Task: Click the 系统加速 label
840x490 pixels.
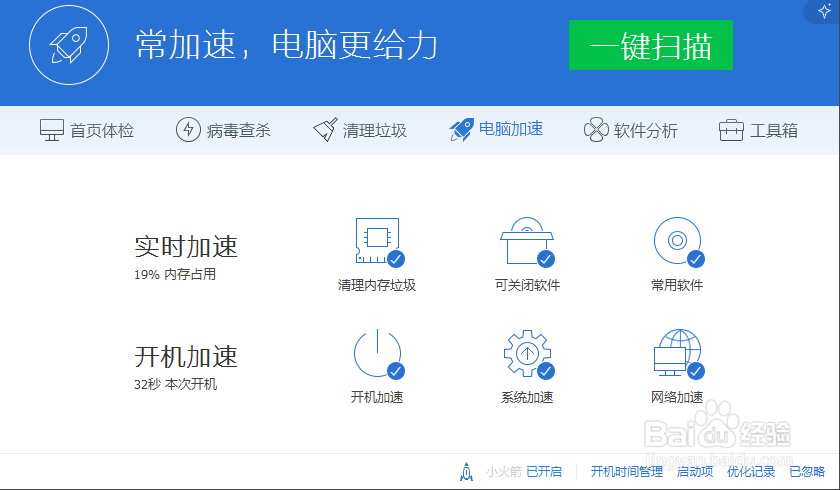Action: tap(527, 397)
